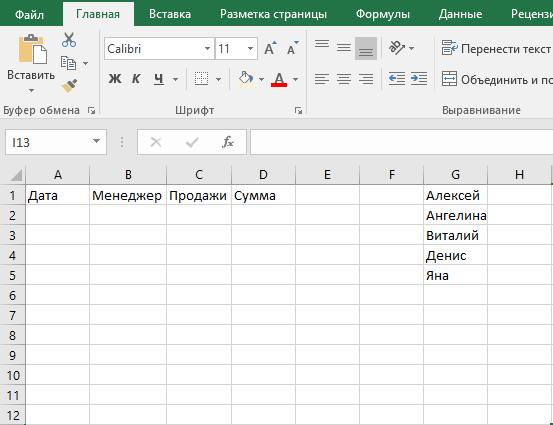Viewport: 553px width, 425px height.
Task: Select cell containing Ангелина
Action: (x=455, y=215)
